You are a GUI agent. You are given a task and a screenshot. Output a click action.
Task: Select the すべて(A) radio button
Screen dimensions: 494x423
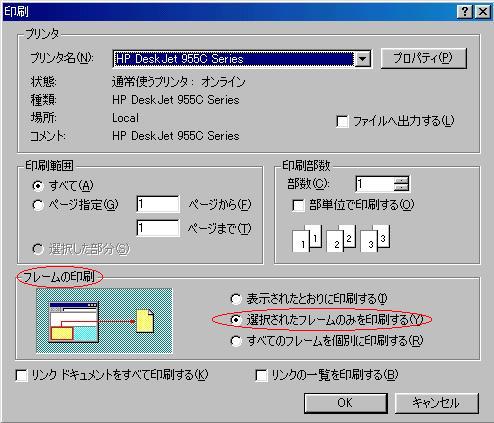[x=38, y=186]
